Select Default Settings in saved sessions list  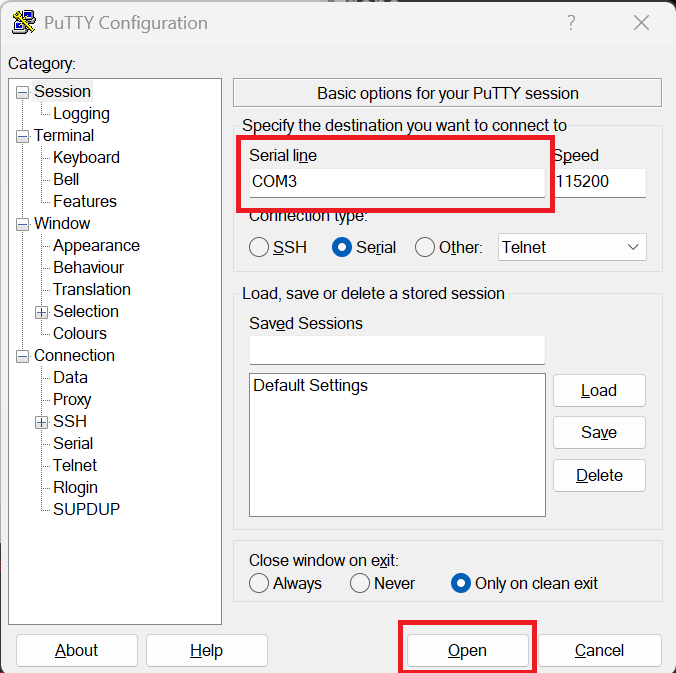click(310, 386)
